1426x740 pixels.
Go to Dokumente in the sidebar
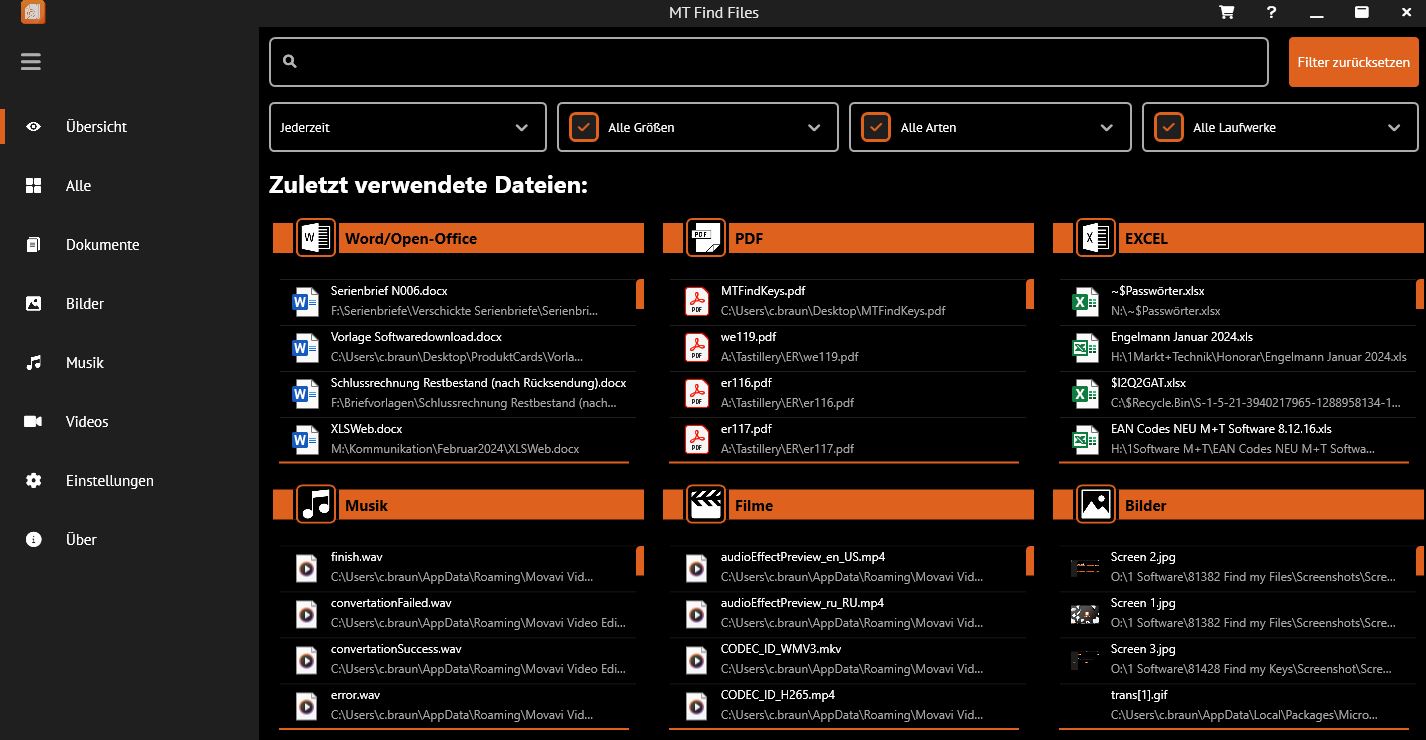click(102, 245)
